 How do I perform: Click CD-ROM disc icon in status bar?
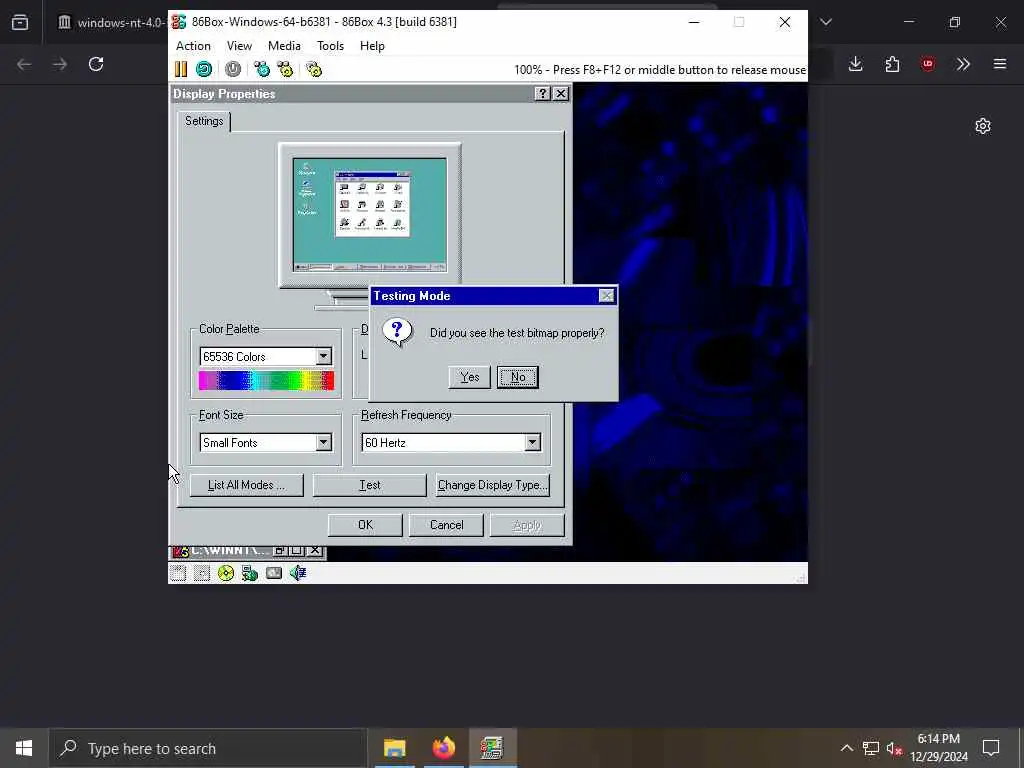tap(226, 573)
